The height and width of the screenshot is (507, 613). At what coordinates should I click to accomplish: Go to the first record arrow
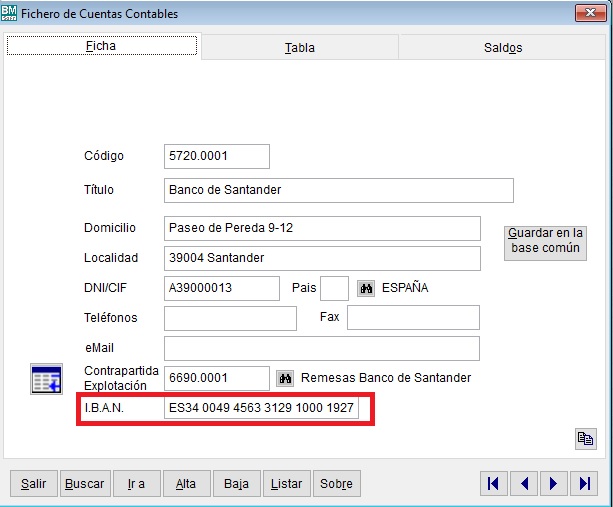click(x=493, y=484)
